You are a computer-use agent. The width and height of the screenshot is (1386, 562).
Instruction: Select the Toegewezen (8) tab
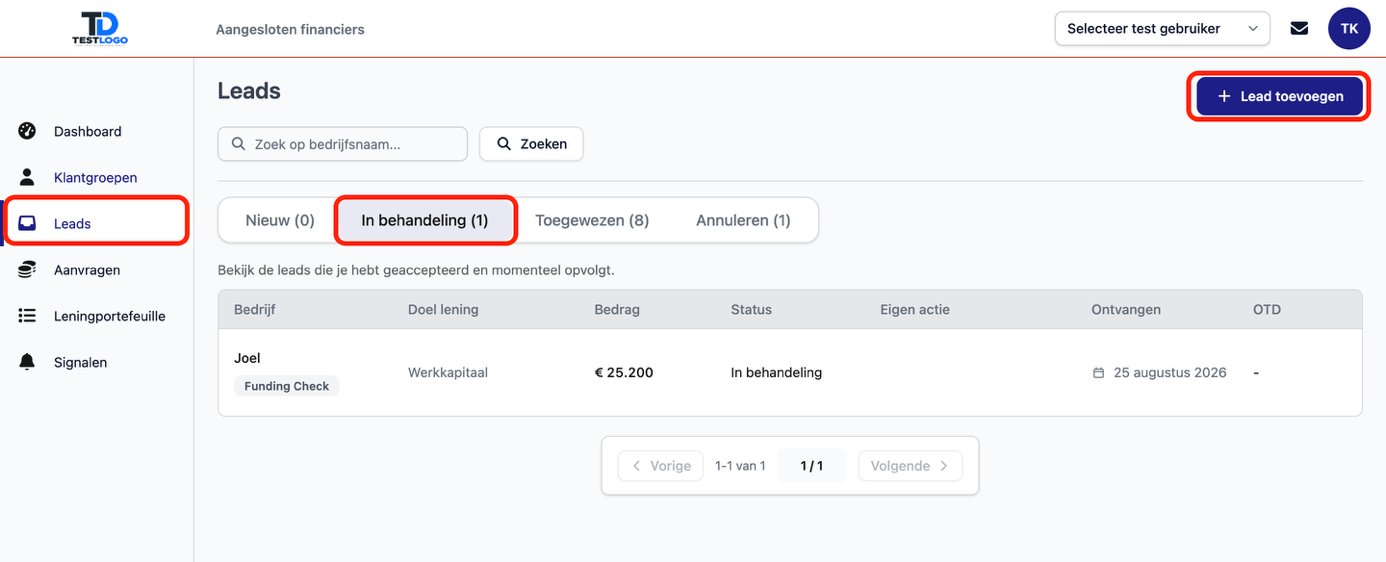(x=592, y=220)
